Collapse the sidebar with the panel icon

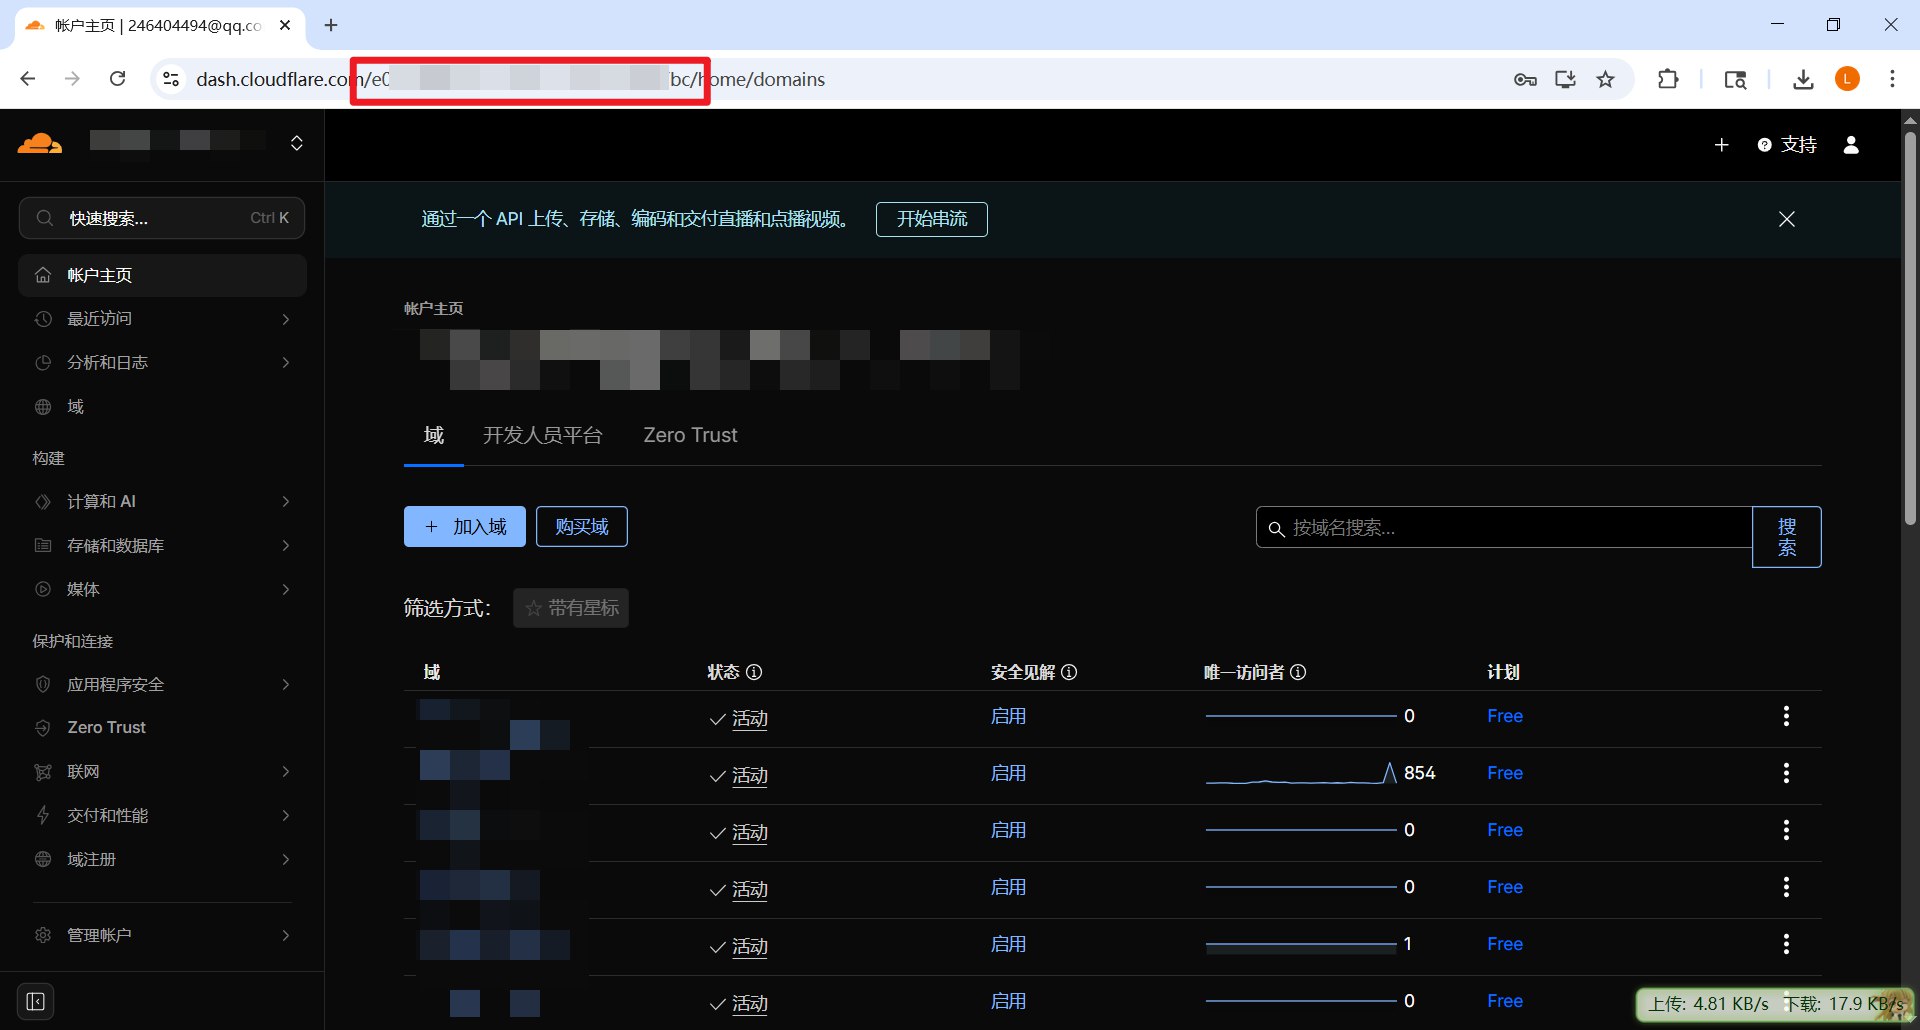[x=36, y=1002]
